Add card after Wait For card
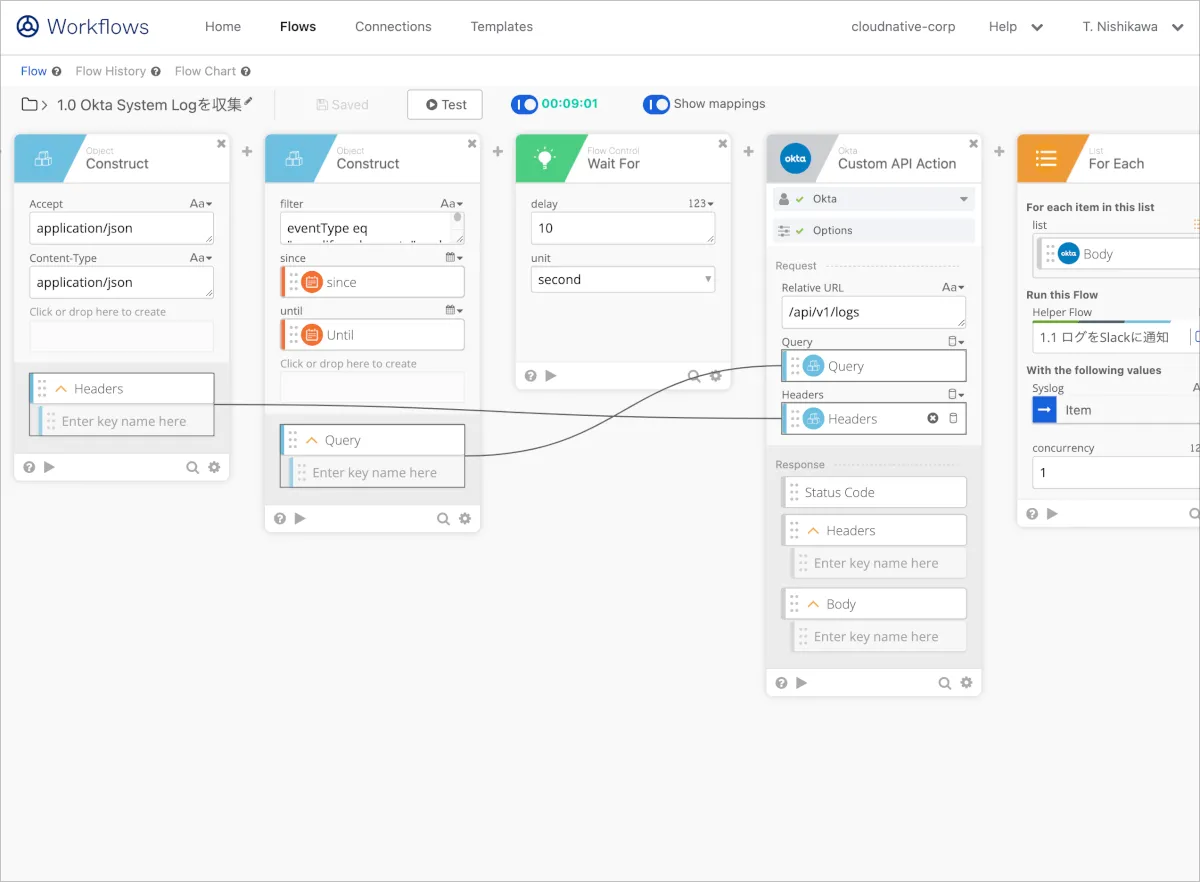The height and width of the screenshot is (882, 1200). (749, 151)
